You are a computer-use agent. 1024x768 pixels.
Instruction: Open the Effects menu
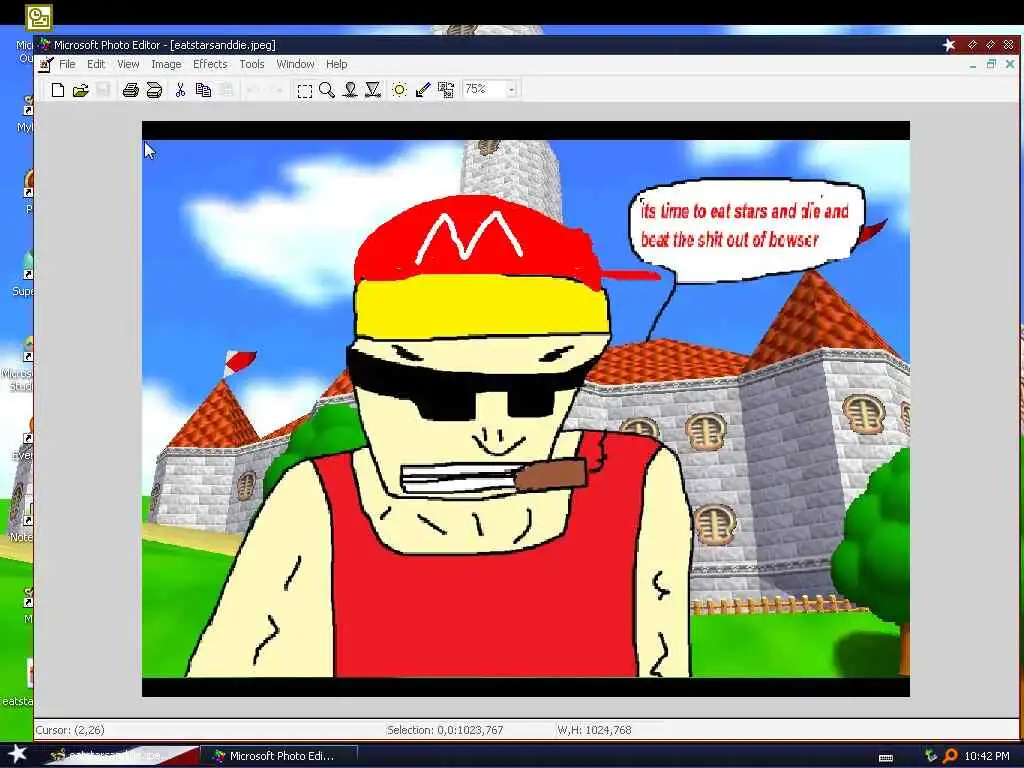[x=210, y=64]
